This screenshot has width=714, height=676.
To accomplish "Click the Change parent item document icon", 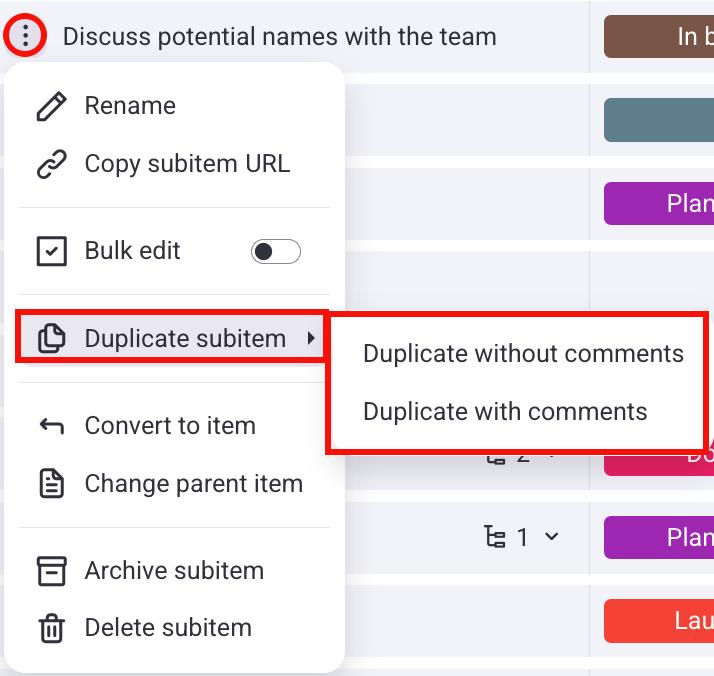I will (x=51, y=484).
